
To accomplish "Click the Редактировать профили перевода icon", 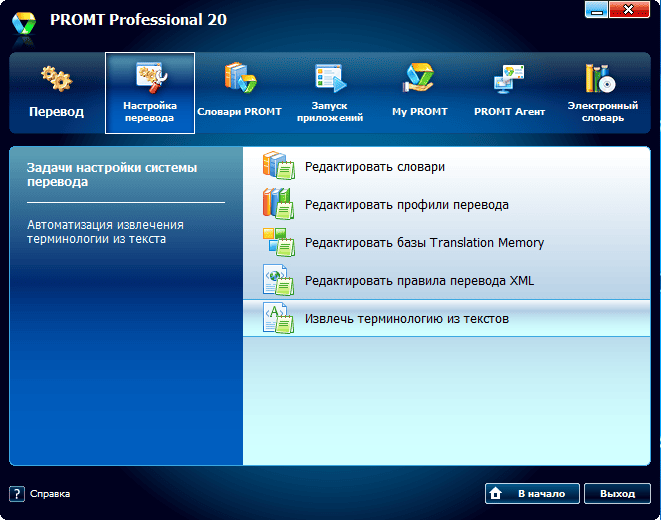I will coord(278,204).
